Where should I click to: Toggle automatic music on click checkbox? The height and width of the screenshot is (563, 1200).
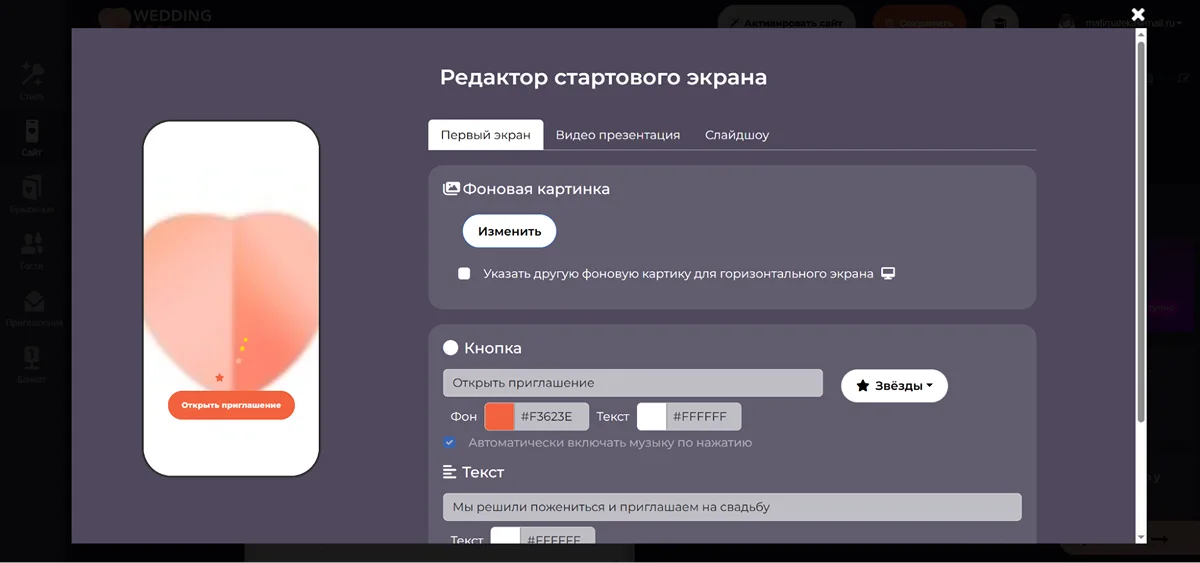(450, 442)
